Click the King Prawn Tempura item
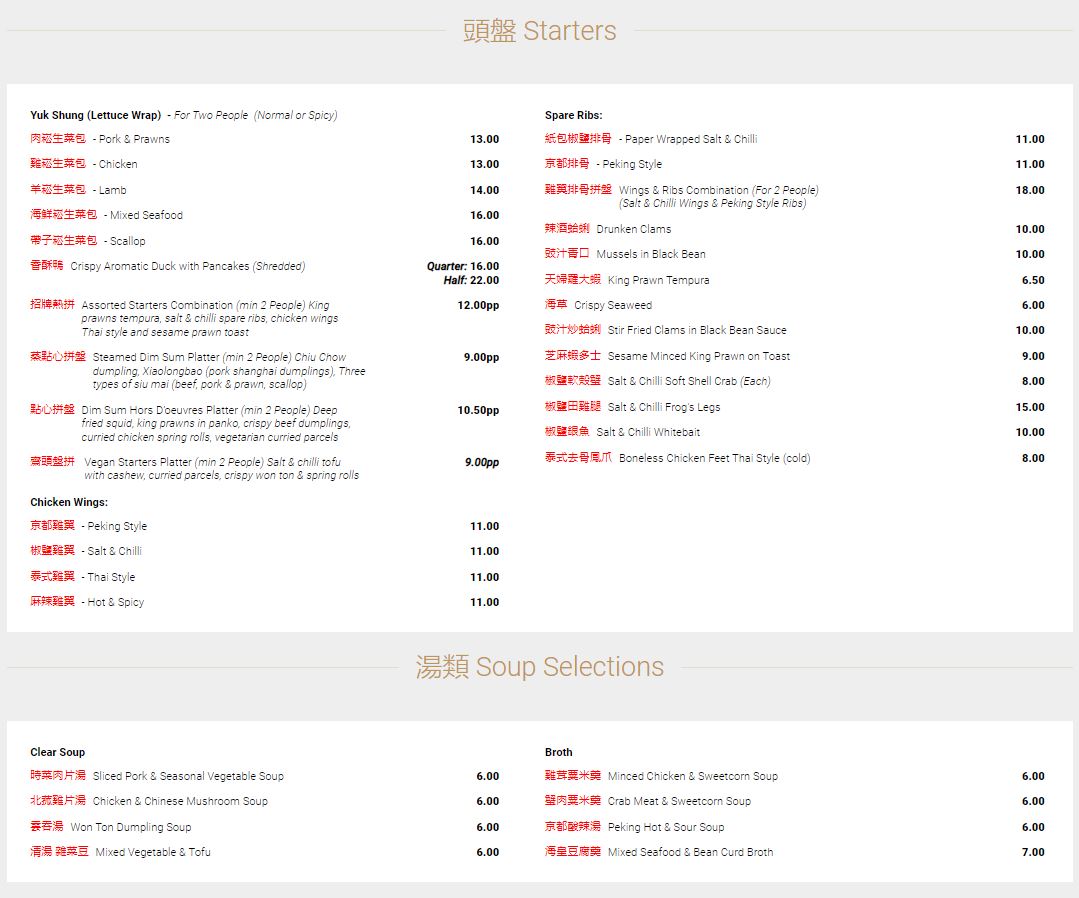 click(x=658, y=280)
